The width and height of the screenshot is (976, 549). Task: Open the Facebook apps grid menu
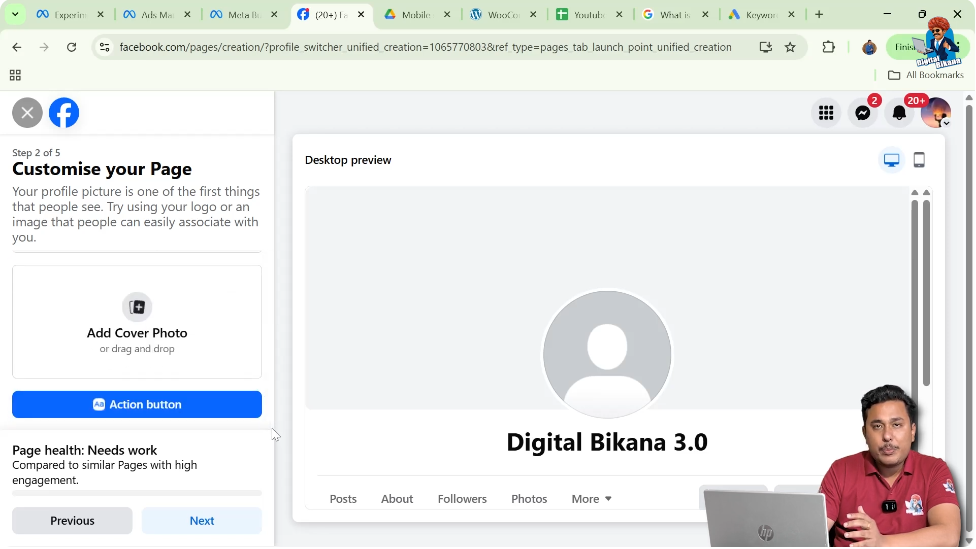826,113
